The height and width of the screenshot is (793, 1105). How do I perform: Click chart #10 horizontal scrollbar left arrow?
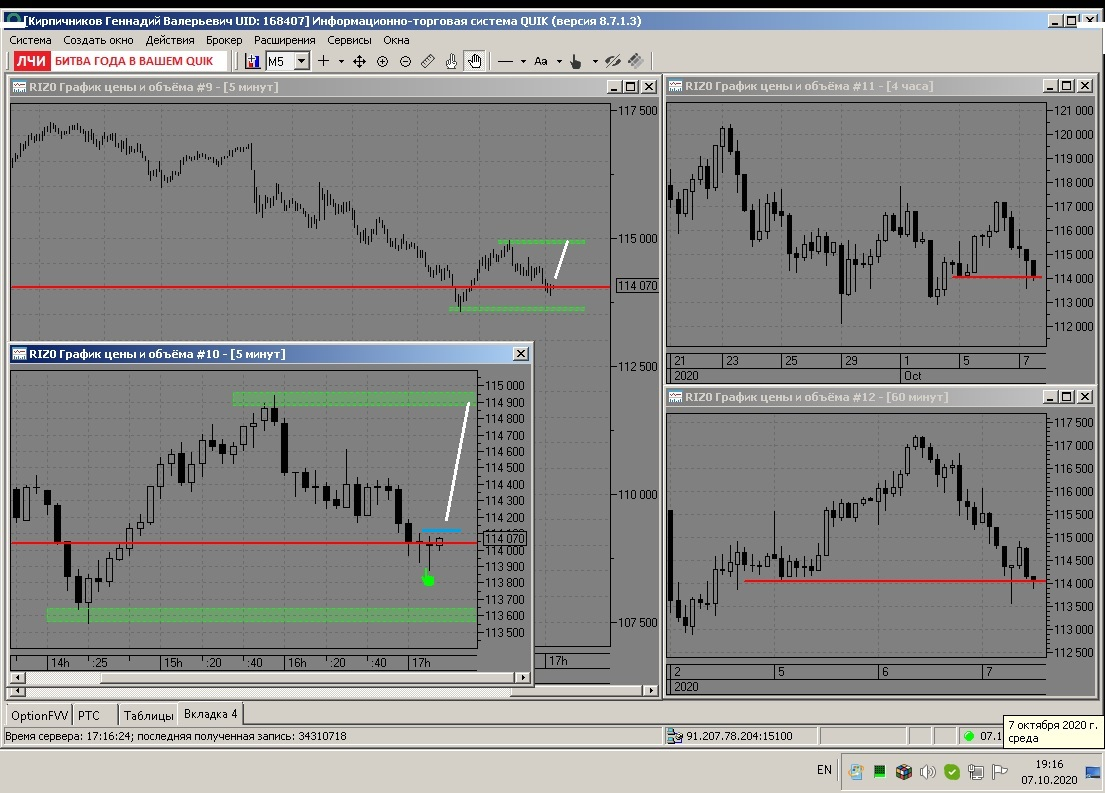18,677
